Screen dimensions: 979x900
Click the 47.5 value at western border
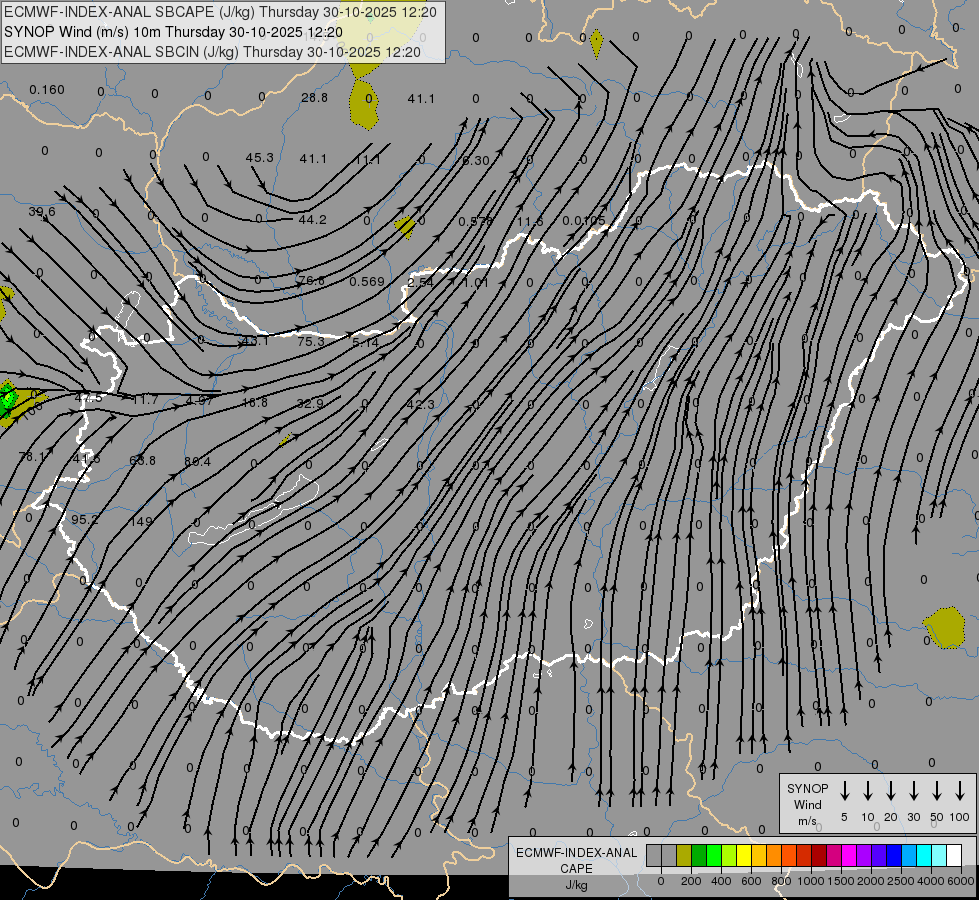(88, 398)
